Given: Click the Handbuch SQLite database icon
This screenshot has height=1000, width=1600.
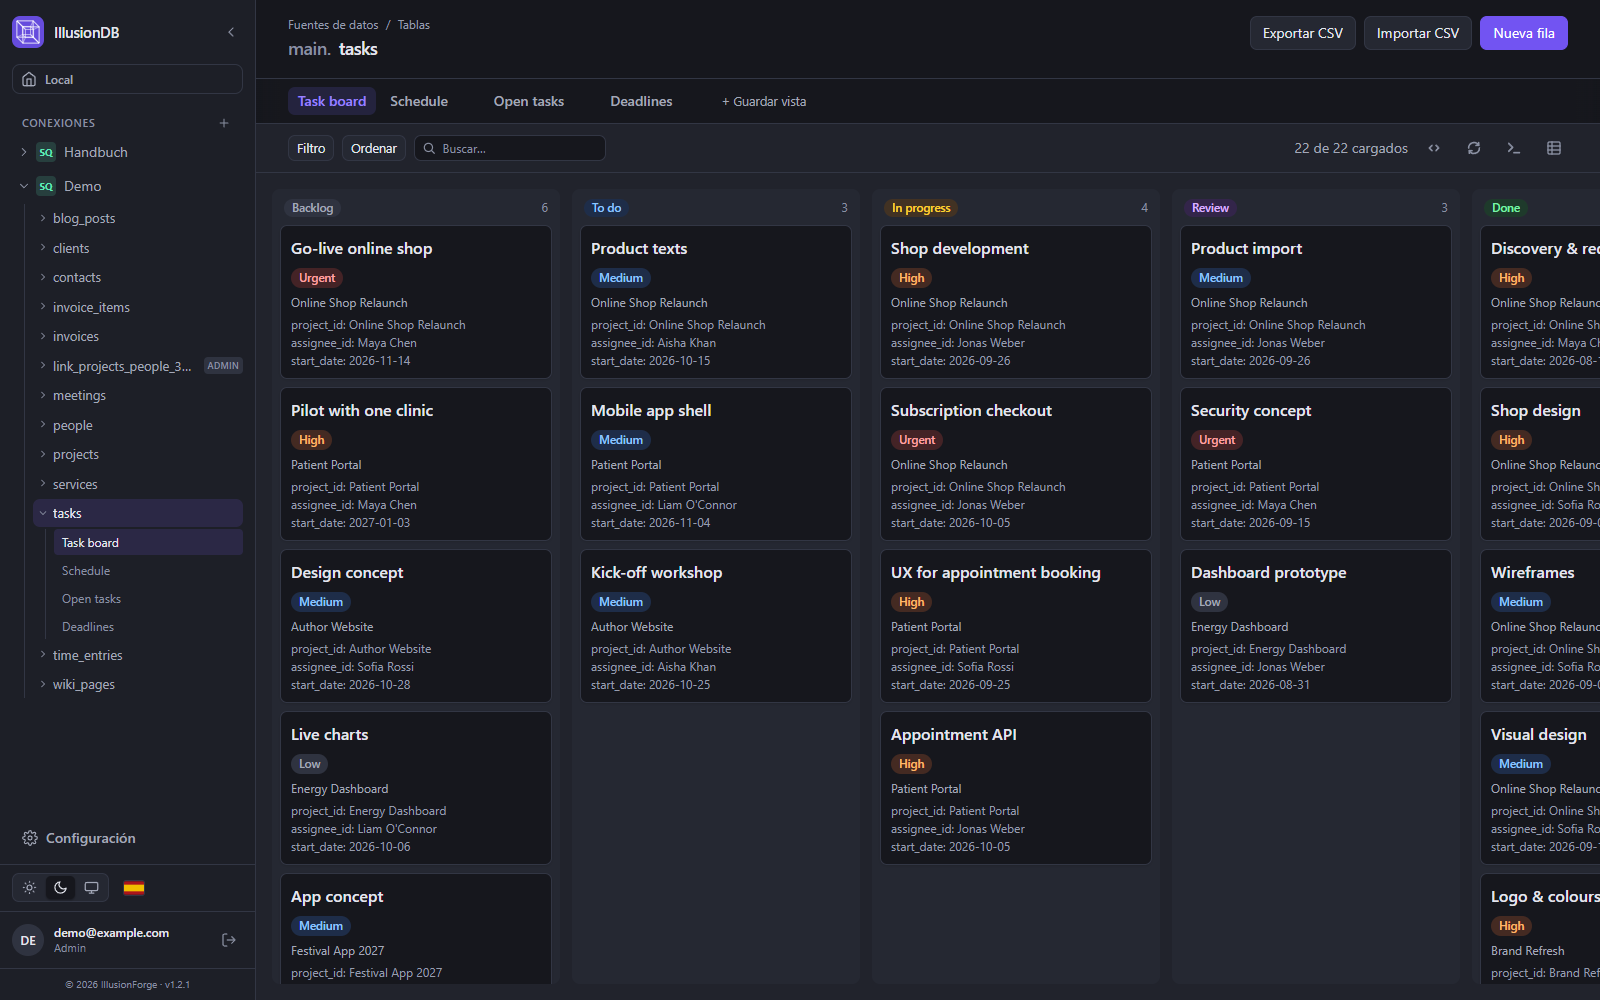Looking at the screenshot, I should pyautogui.click(x=46, y=152).
